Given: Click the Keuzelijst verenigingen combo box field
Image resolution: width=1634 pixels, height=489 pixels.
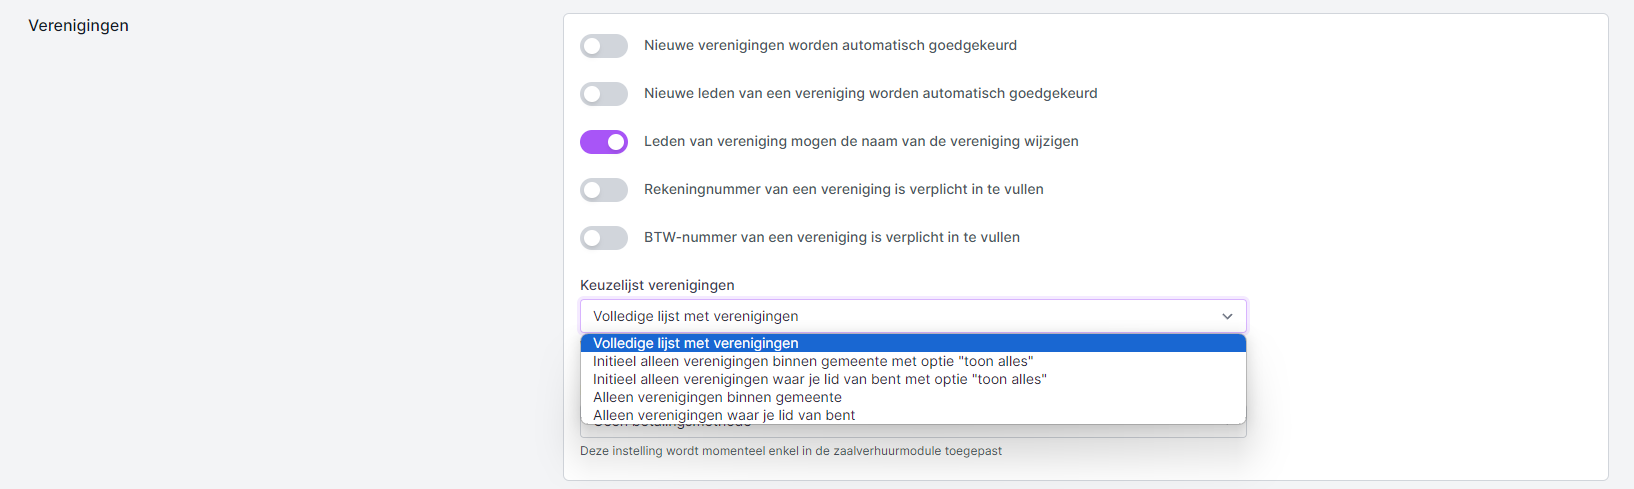Looking at the screenshot, I should tap(900, 316).
